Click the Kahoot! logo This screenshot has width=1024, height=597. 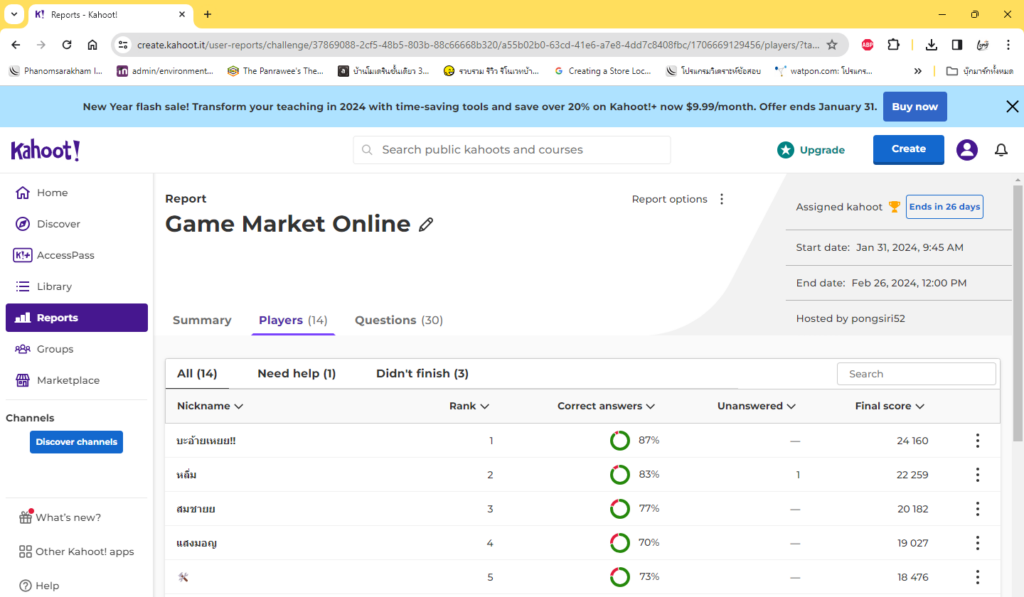click(x=45, y=150)
